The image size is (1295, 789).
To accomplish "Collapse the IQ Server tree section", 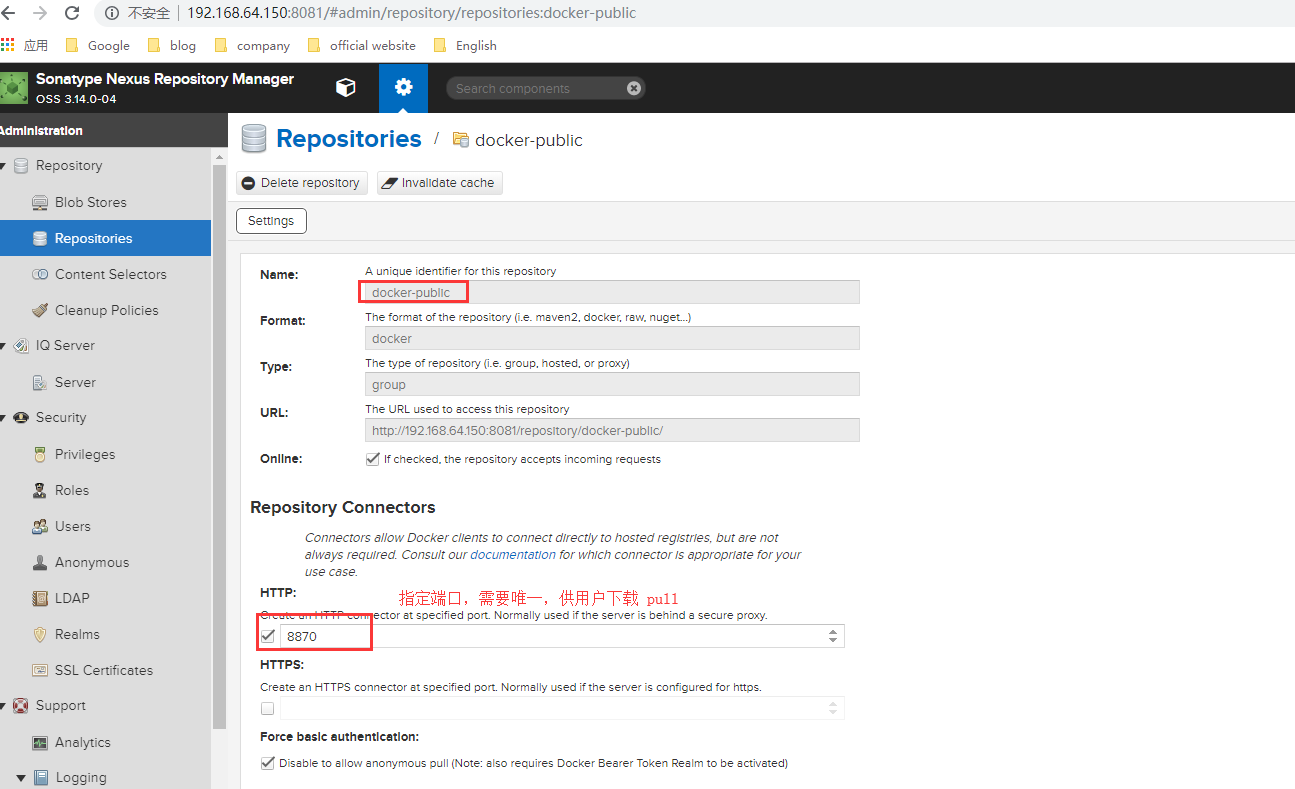I will point(4,346).
